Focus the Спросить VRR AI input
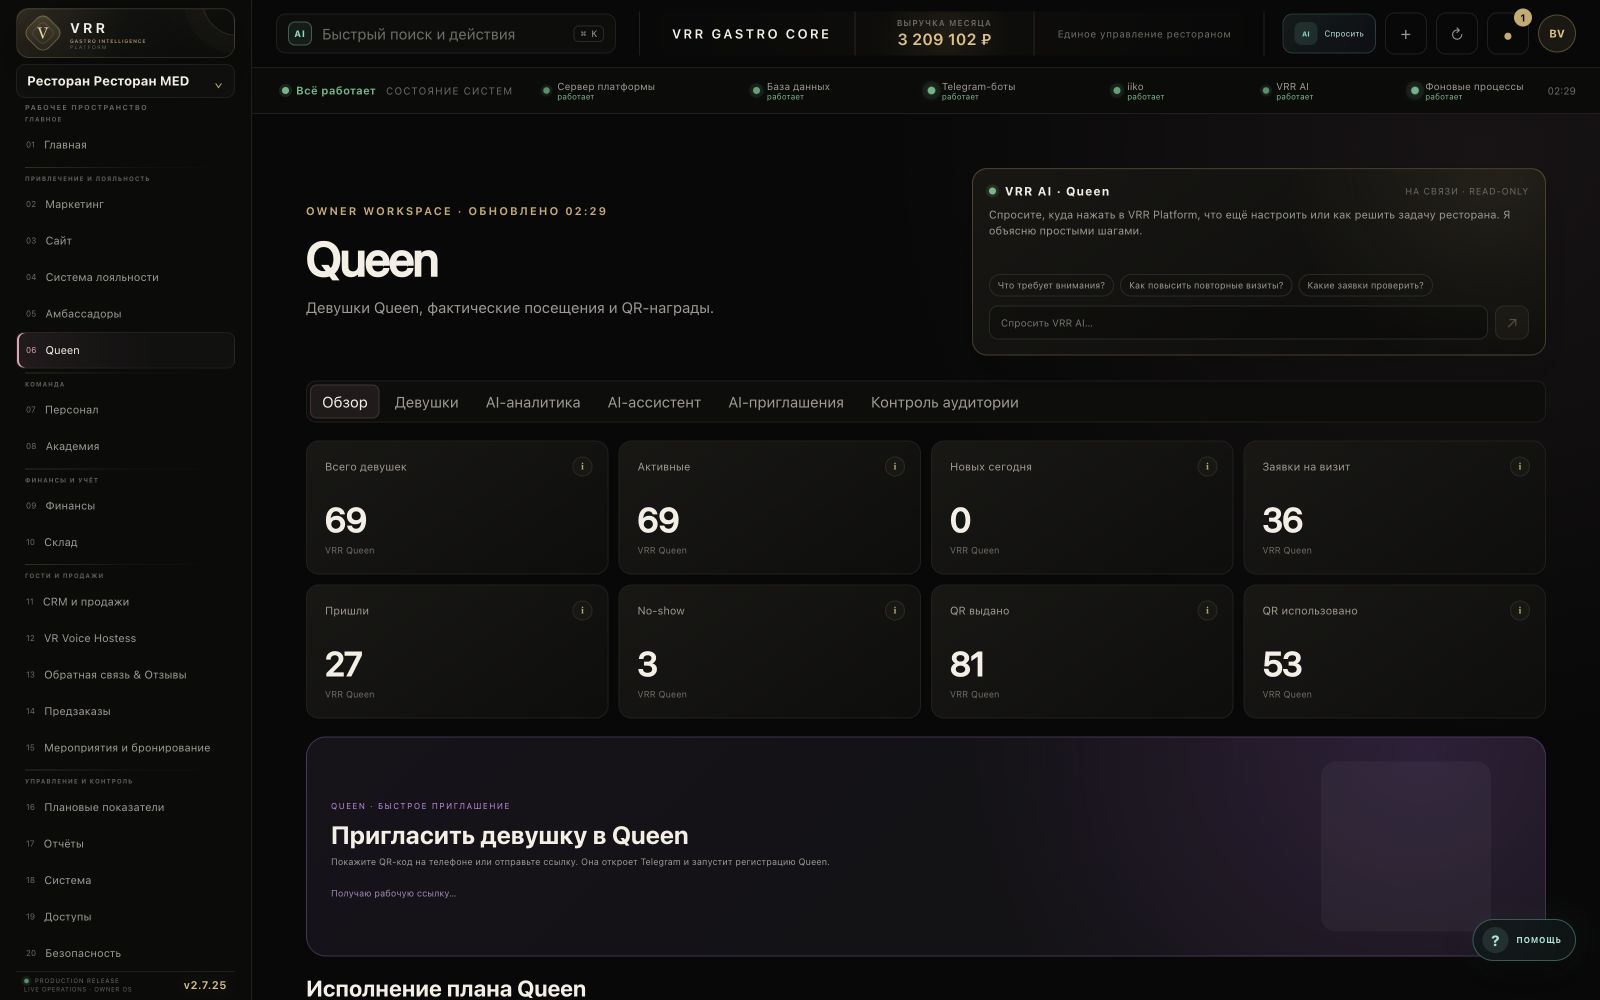Screen dimensions: 1600x1000 [x=1238, y=323]
